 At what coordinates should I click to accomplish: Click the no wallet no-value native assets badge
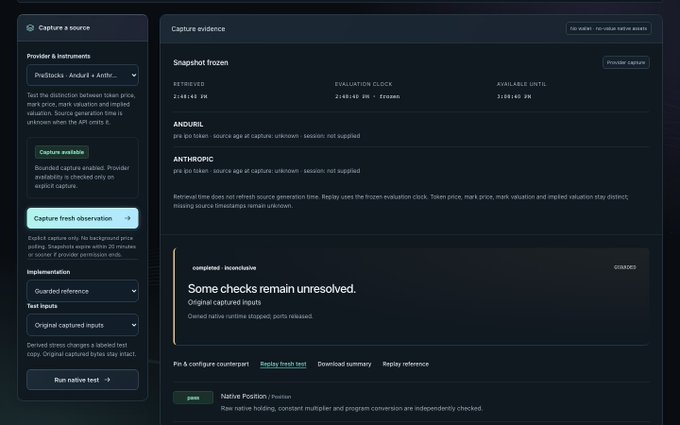pos(608,29)
